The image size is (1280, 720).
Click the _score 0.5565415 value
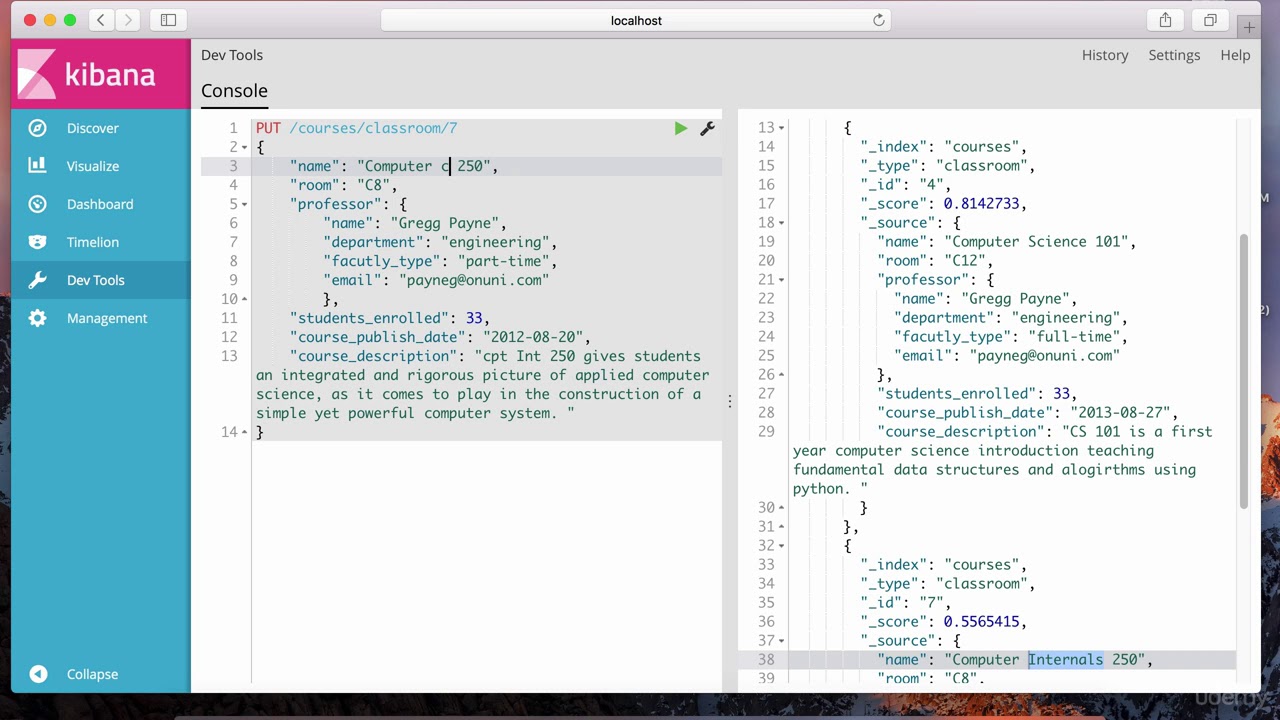click(981, 622)
